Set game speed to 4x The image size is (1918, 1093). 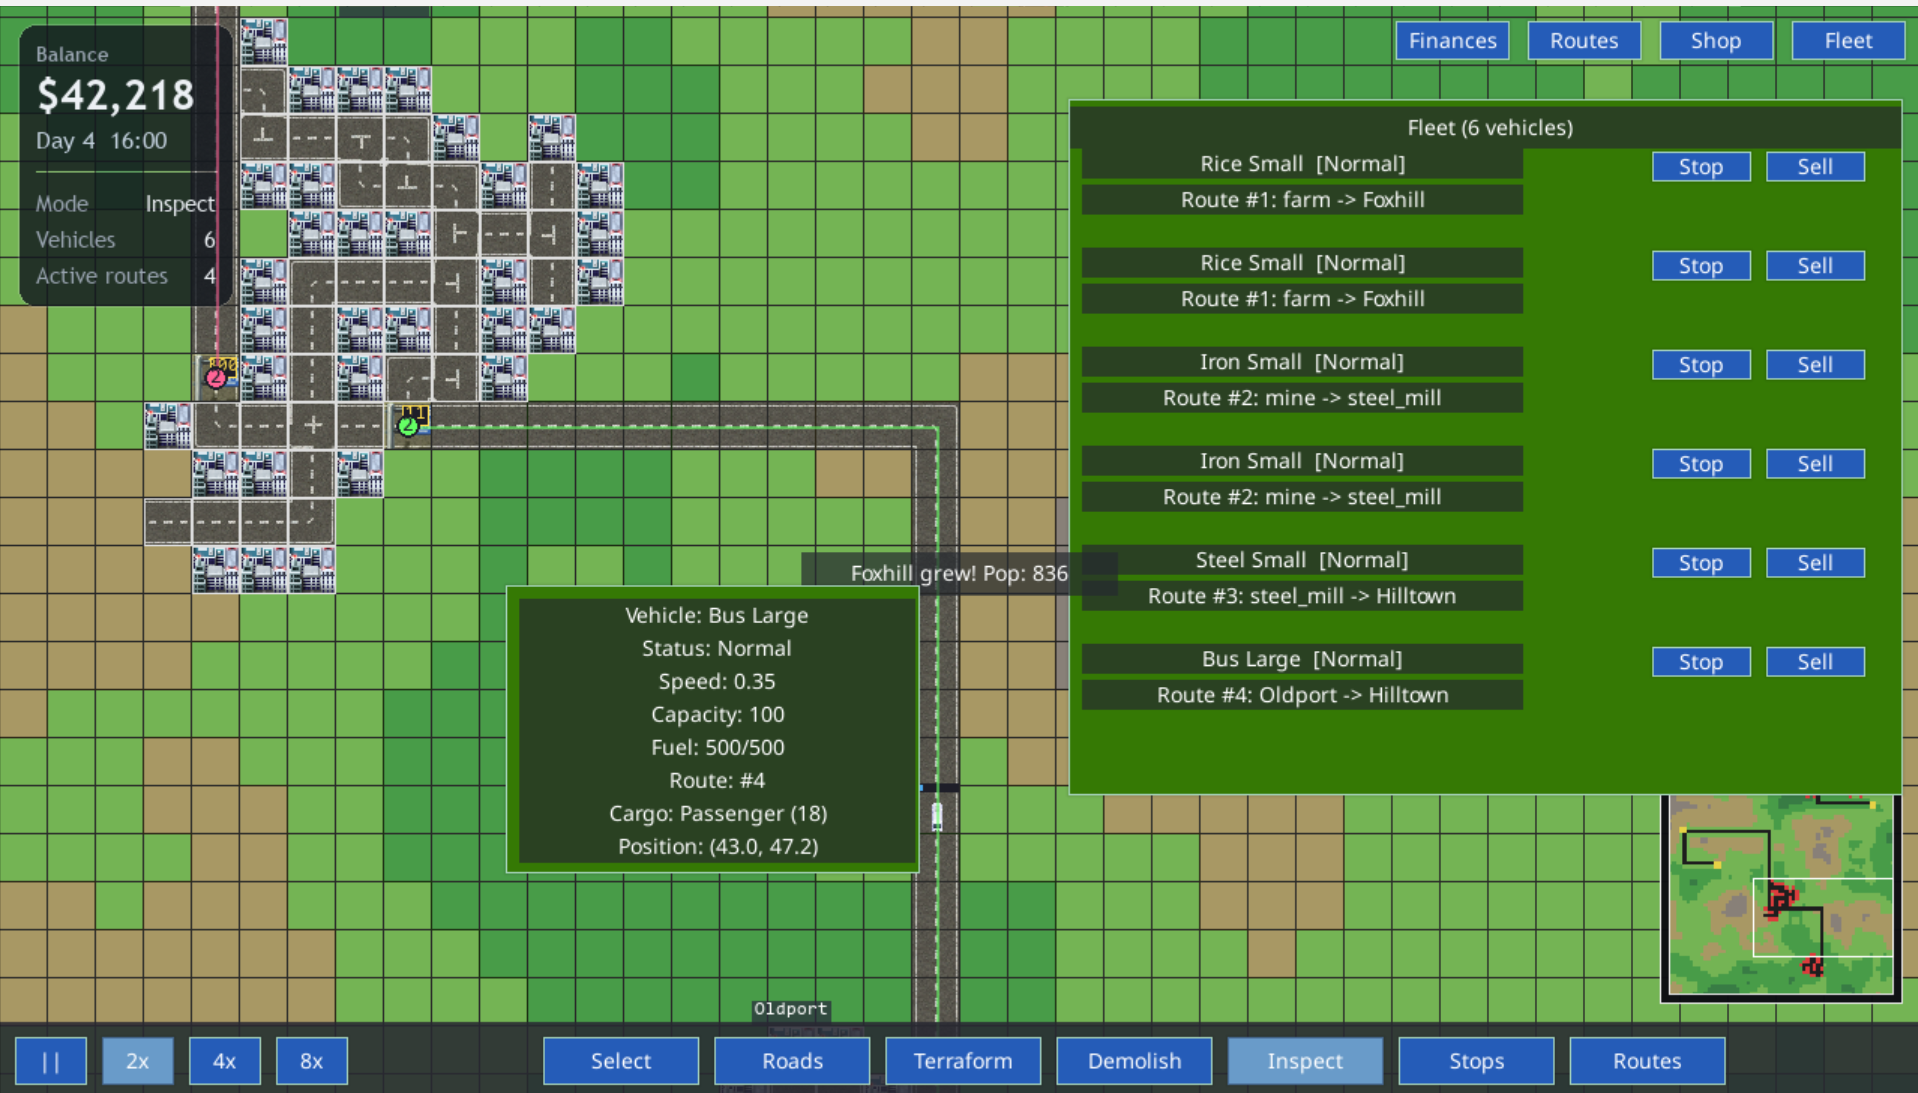(x=225, y=1061)
